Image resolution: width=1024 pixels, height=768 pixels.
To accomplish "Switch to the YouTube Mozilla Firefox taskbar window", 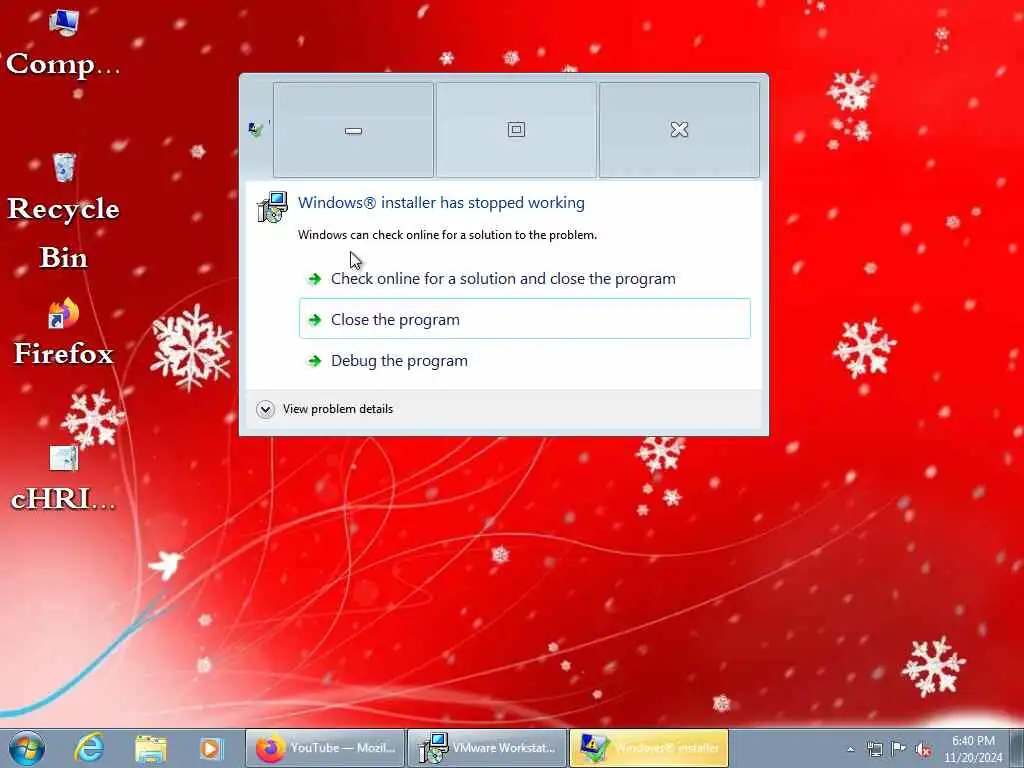I will click(x=325, y=748).
